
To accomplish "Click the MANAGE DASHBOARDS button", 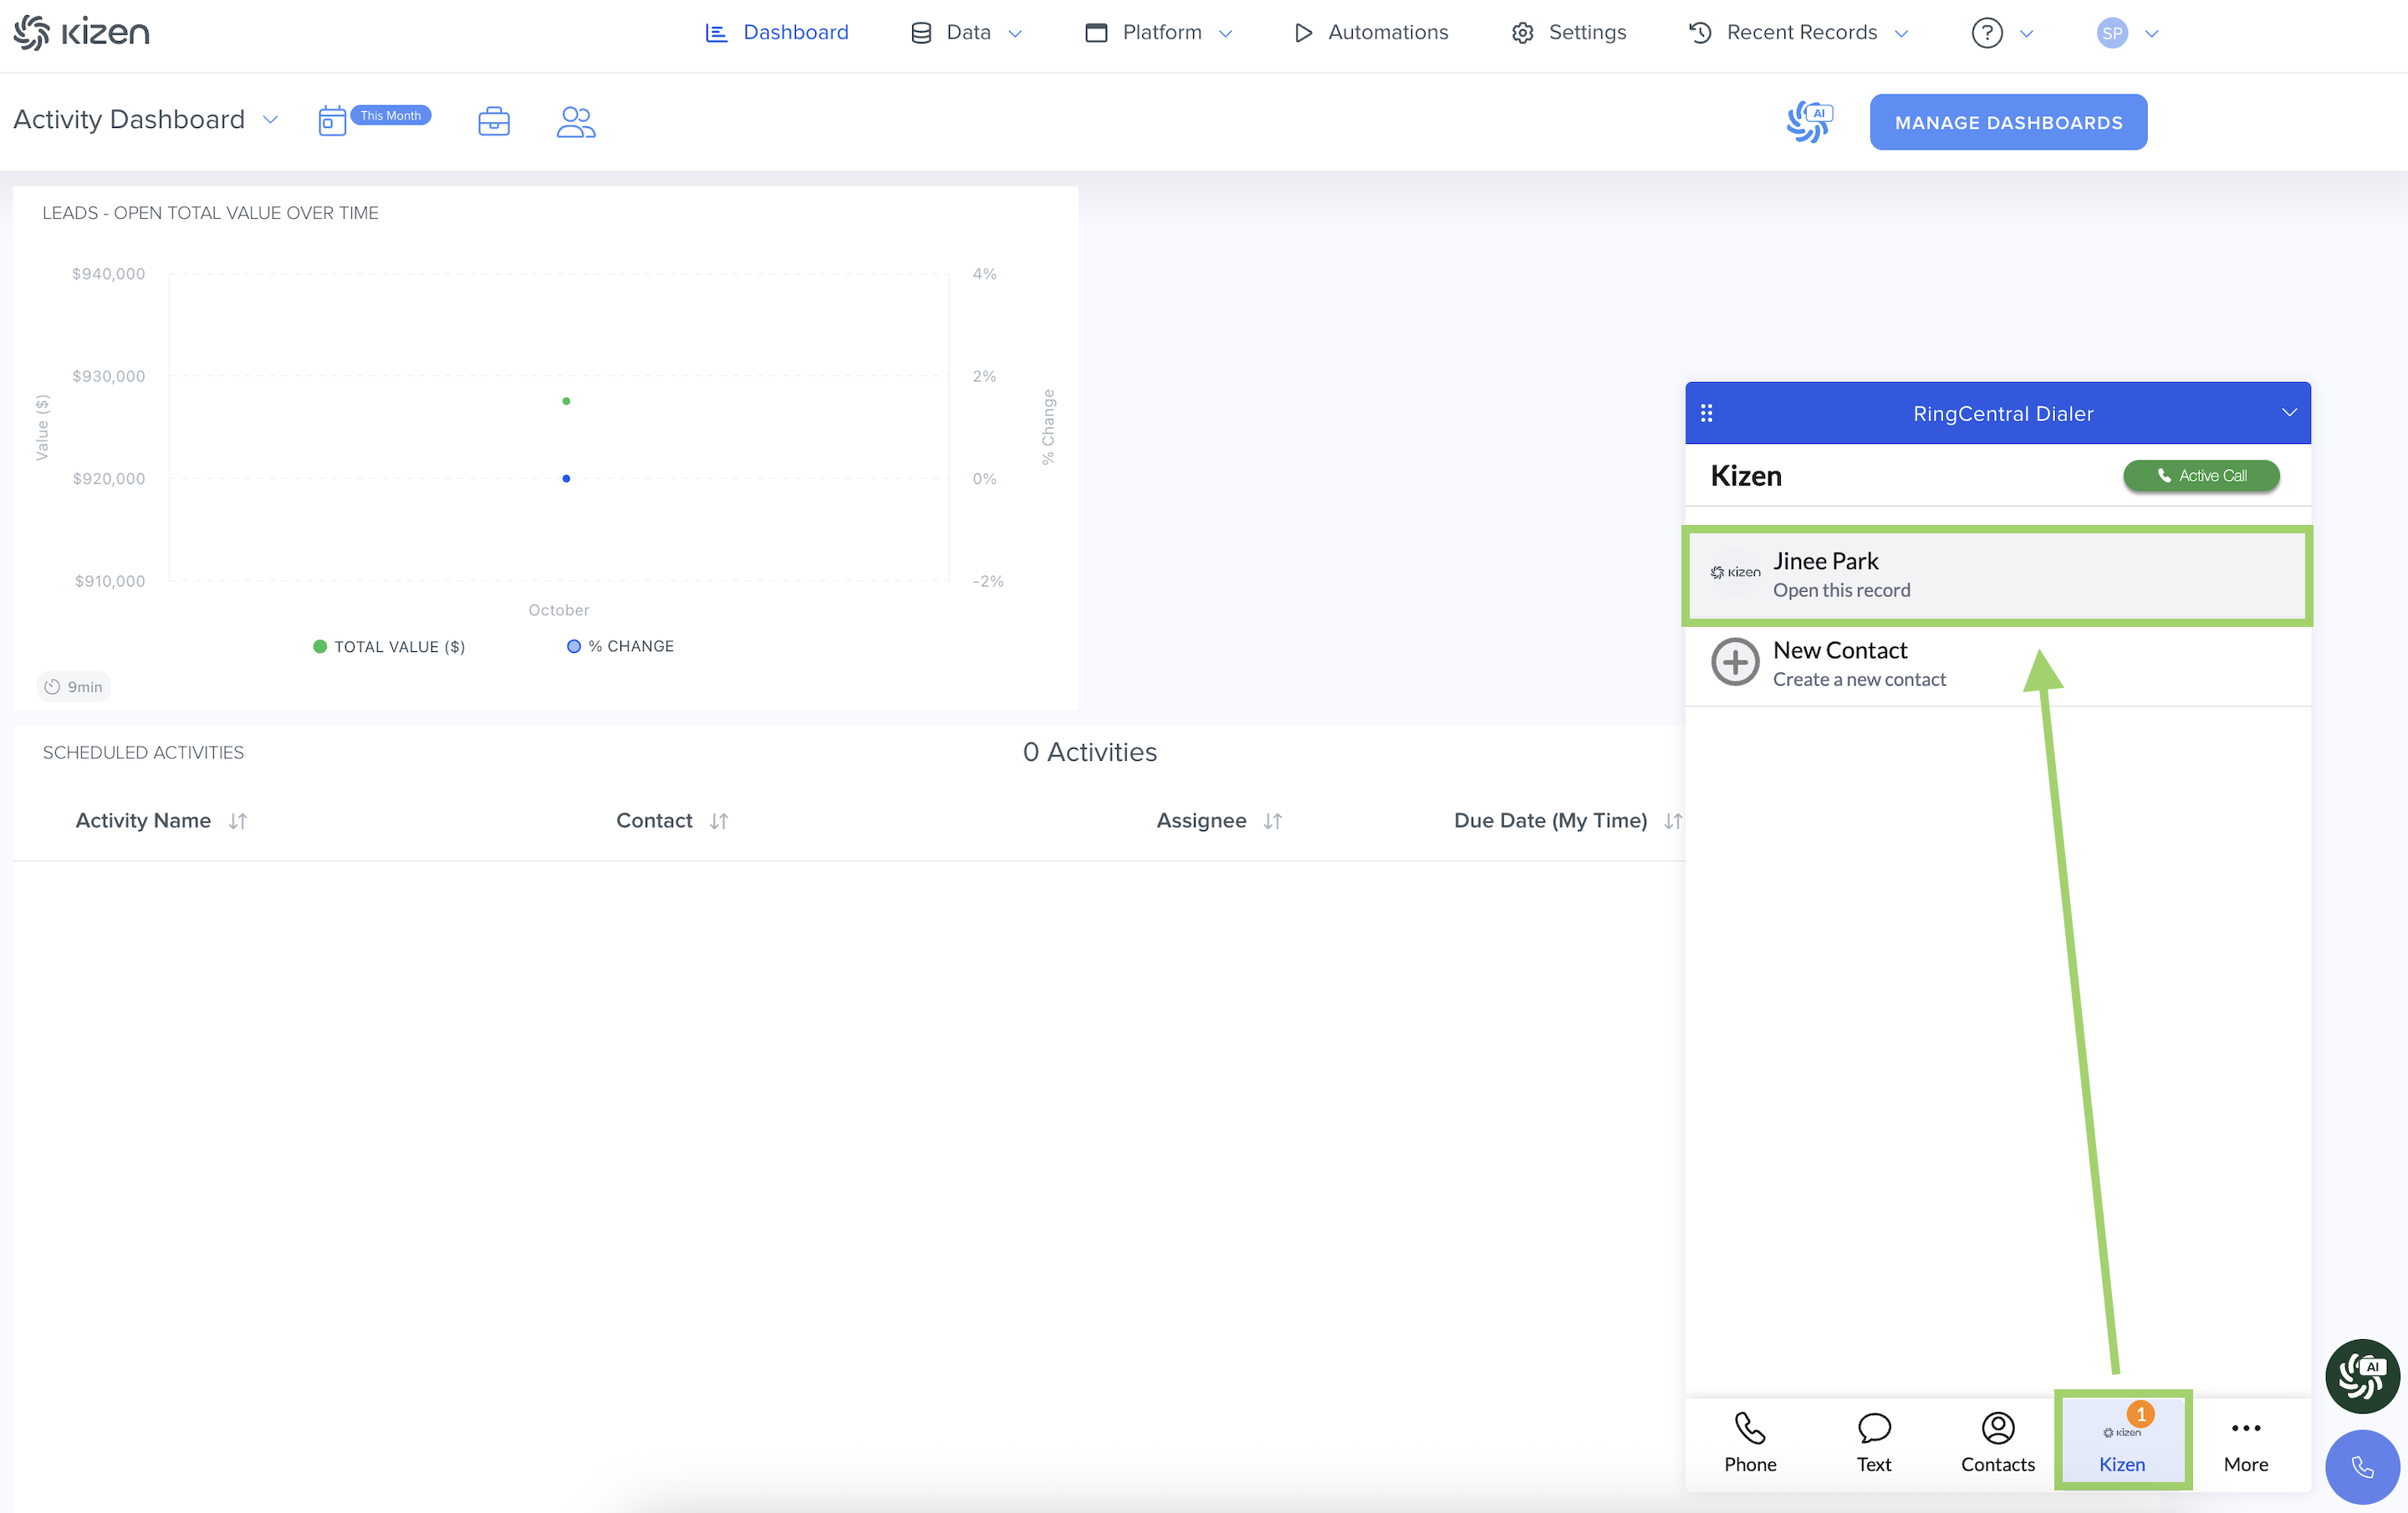I will 2008,122.
